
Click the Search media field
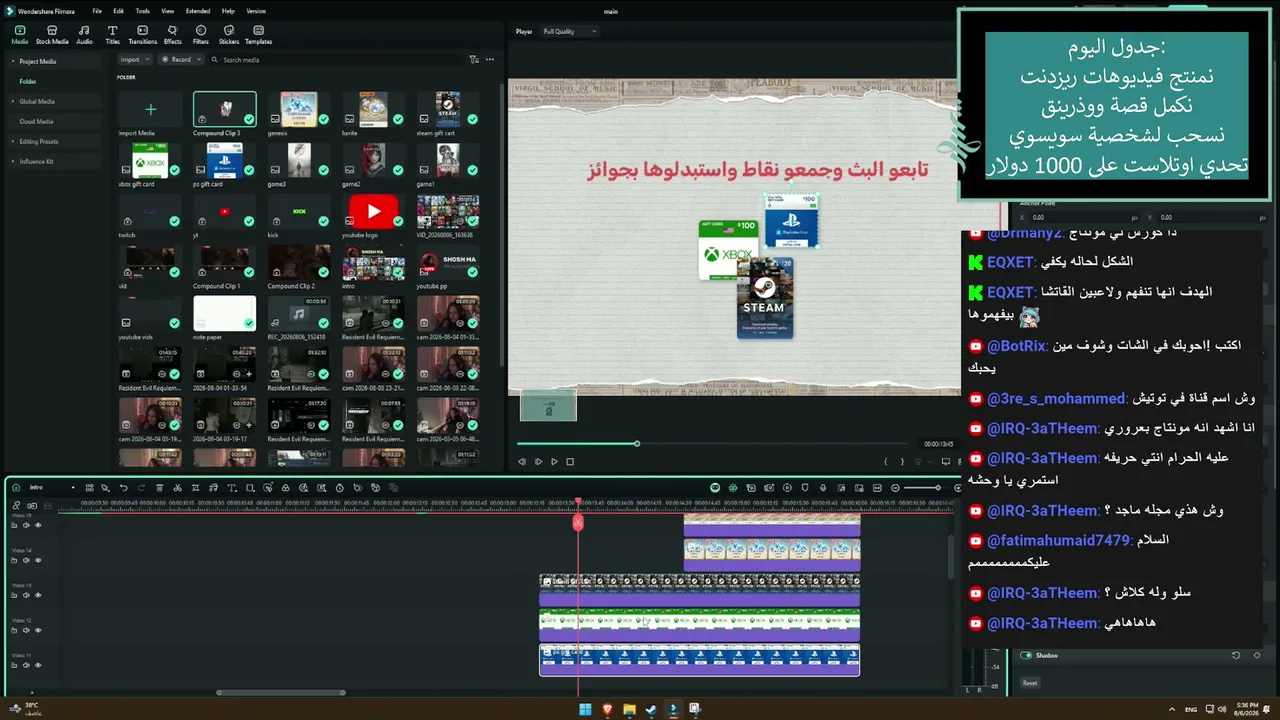tap(338, 60)
